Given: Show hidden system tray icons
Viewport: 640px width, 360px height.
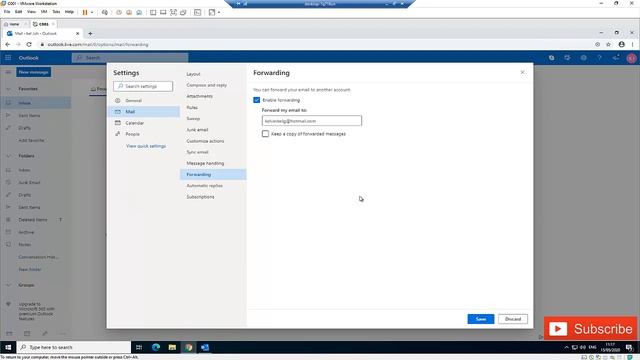Looking at the screenshot, I should pos(567,347).
